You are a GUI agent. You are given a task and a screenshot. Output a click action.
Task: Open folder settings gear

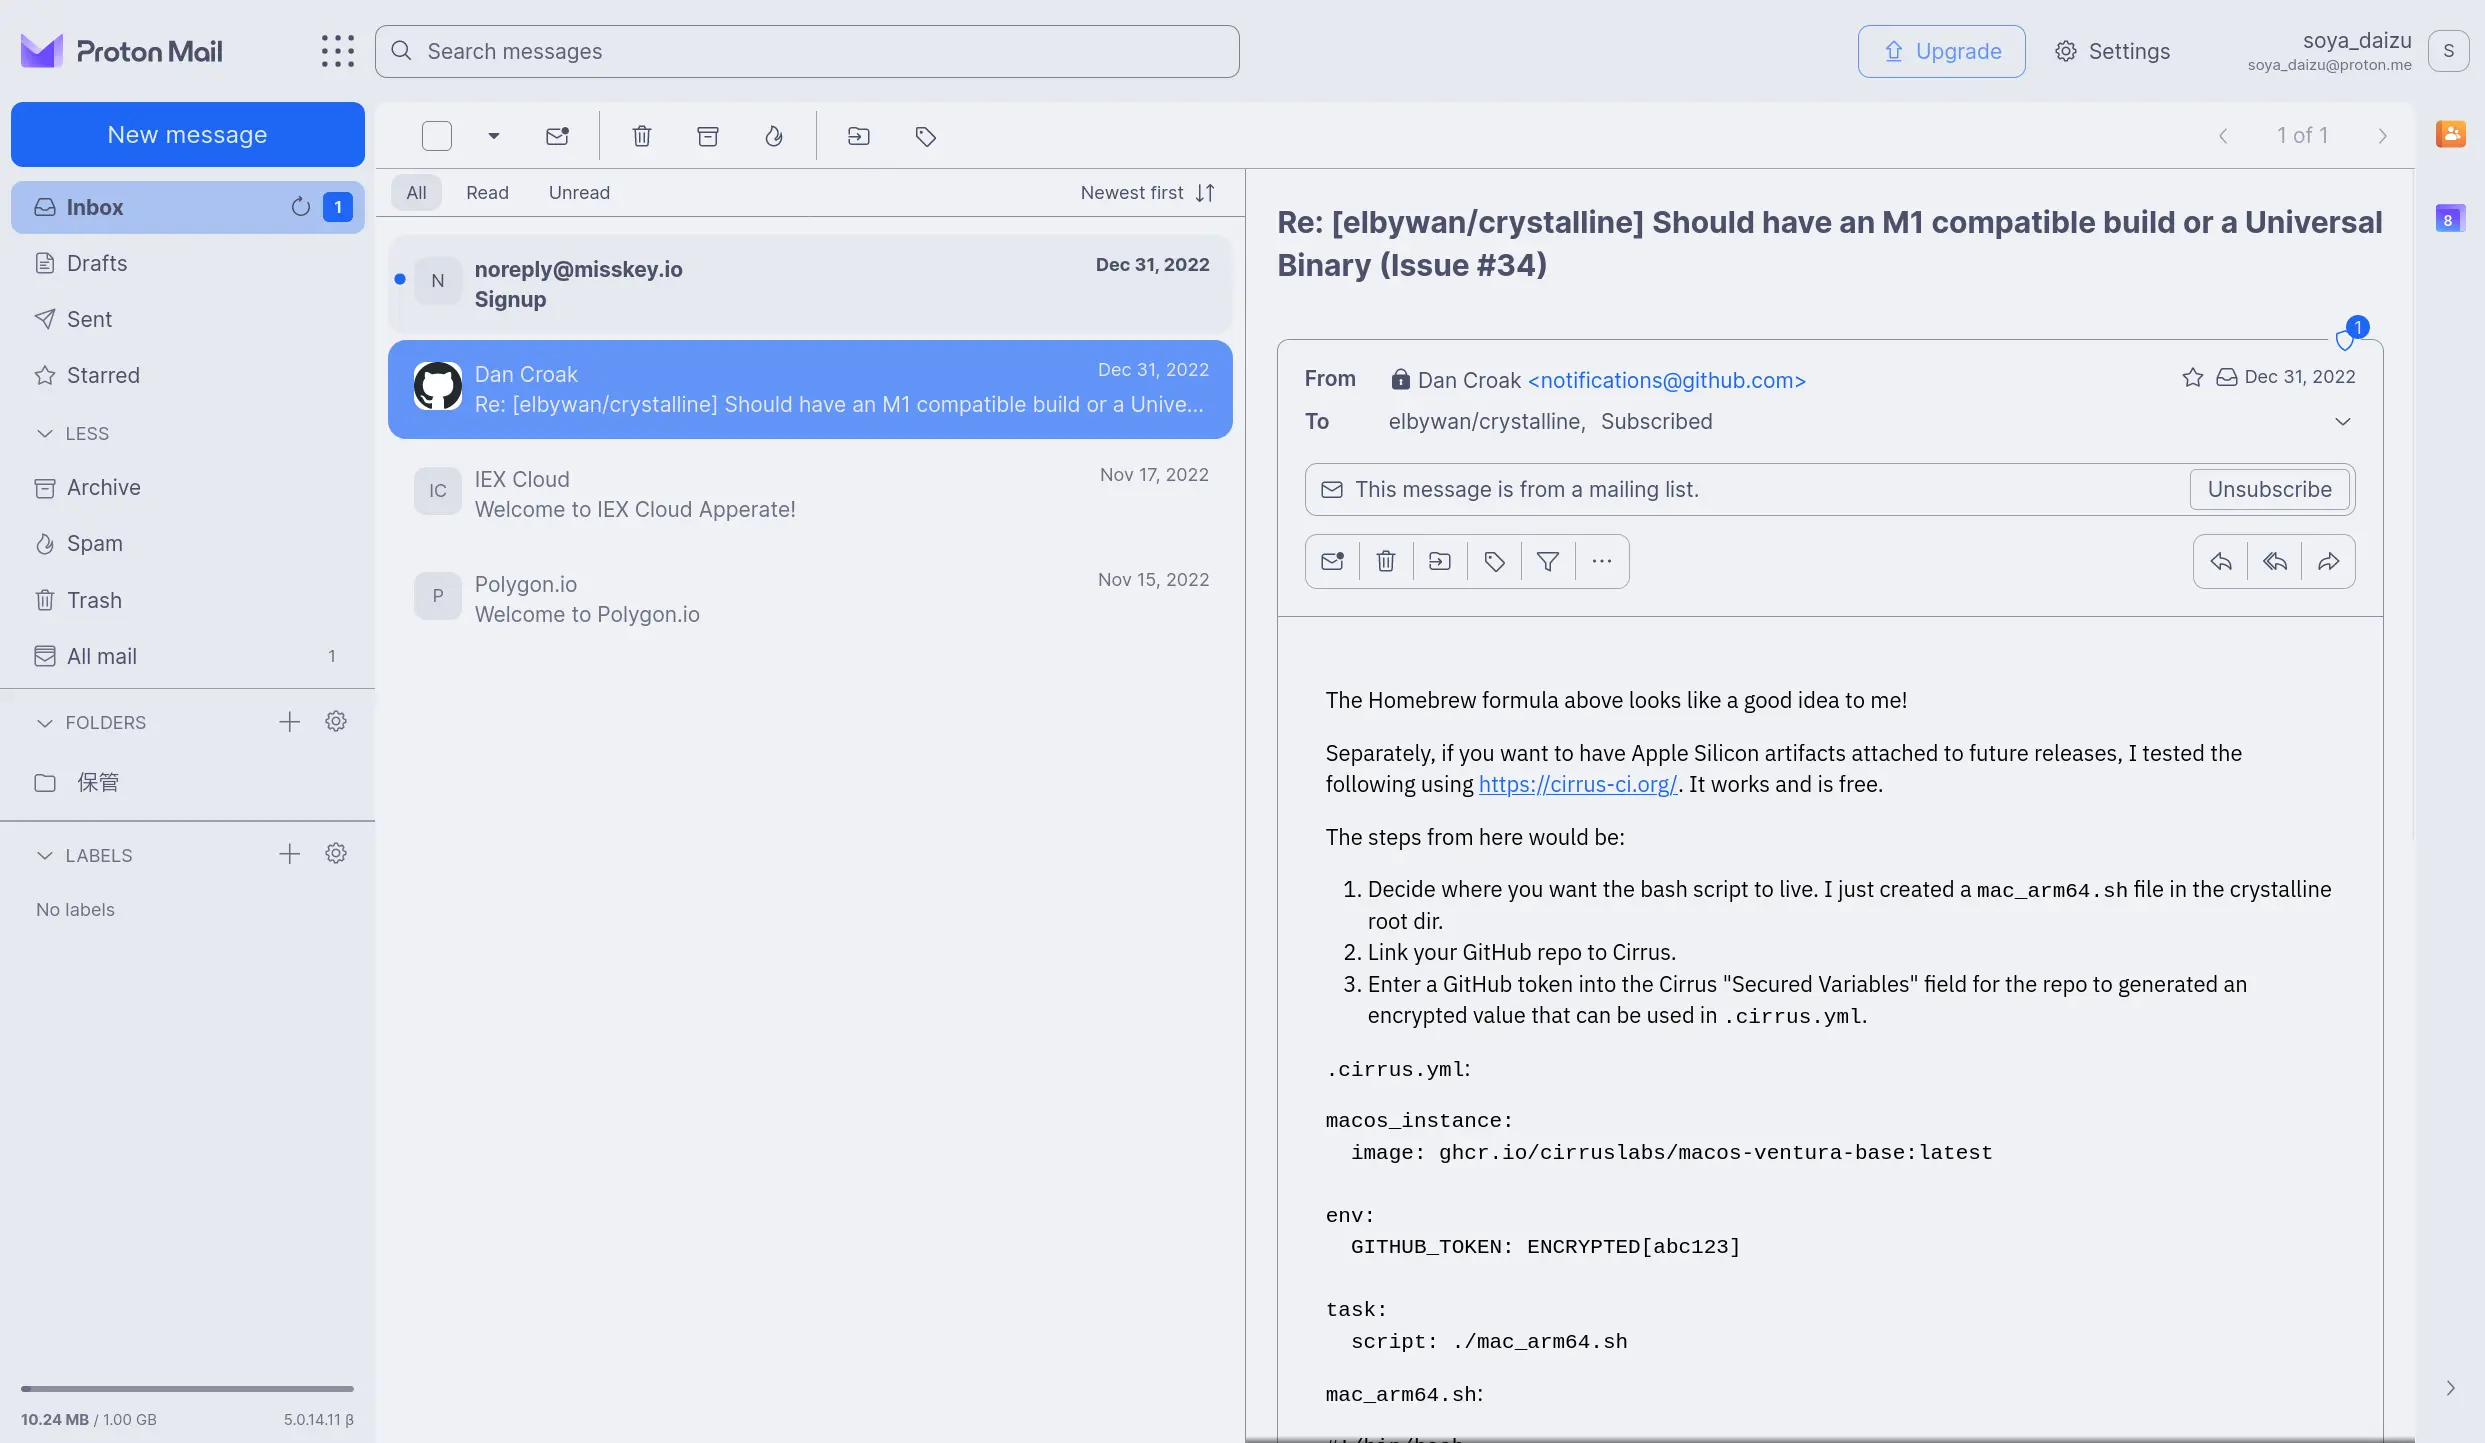(336, 721)
